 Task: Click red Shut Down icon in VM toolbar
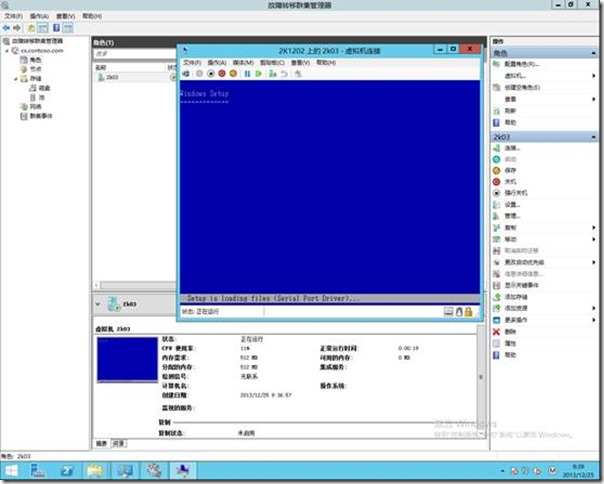(222, 73)
